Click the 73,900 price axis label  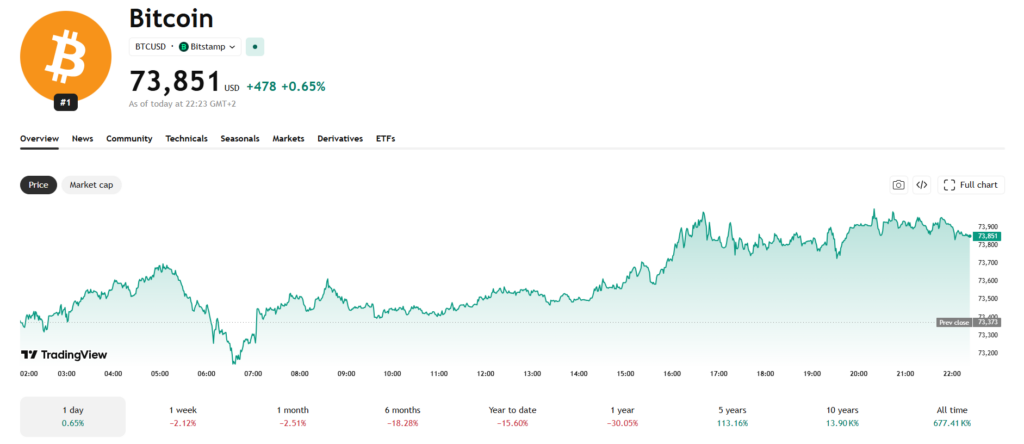(x=987, y=227)
